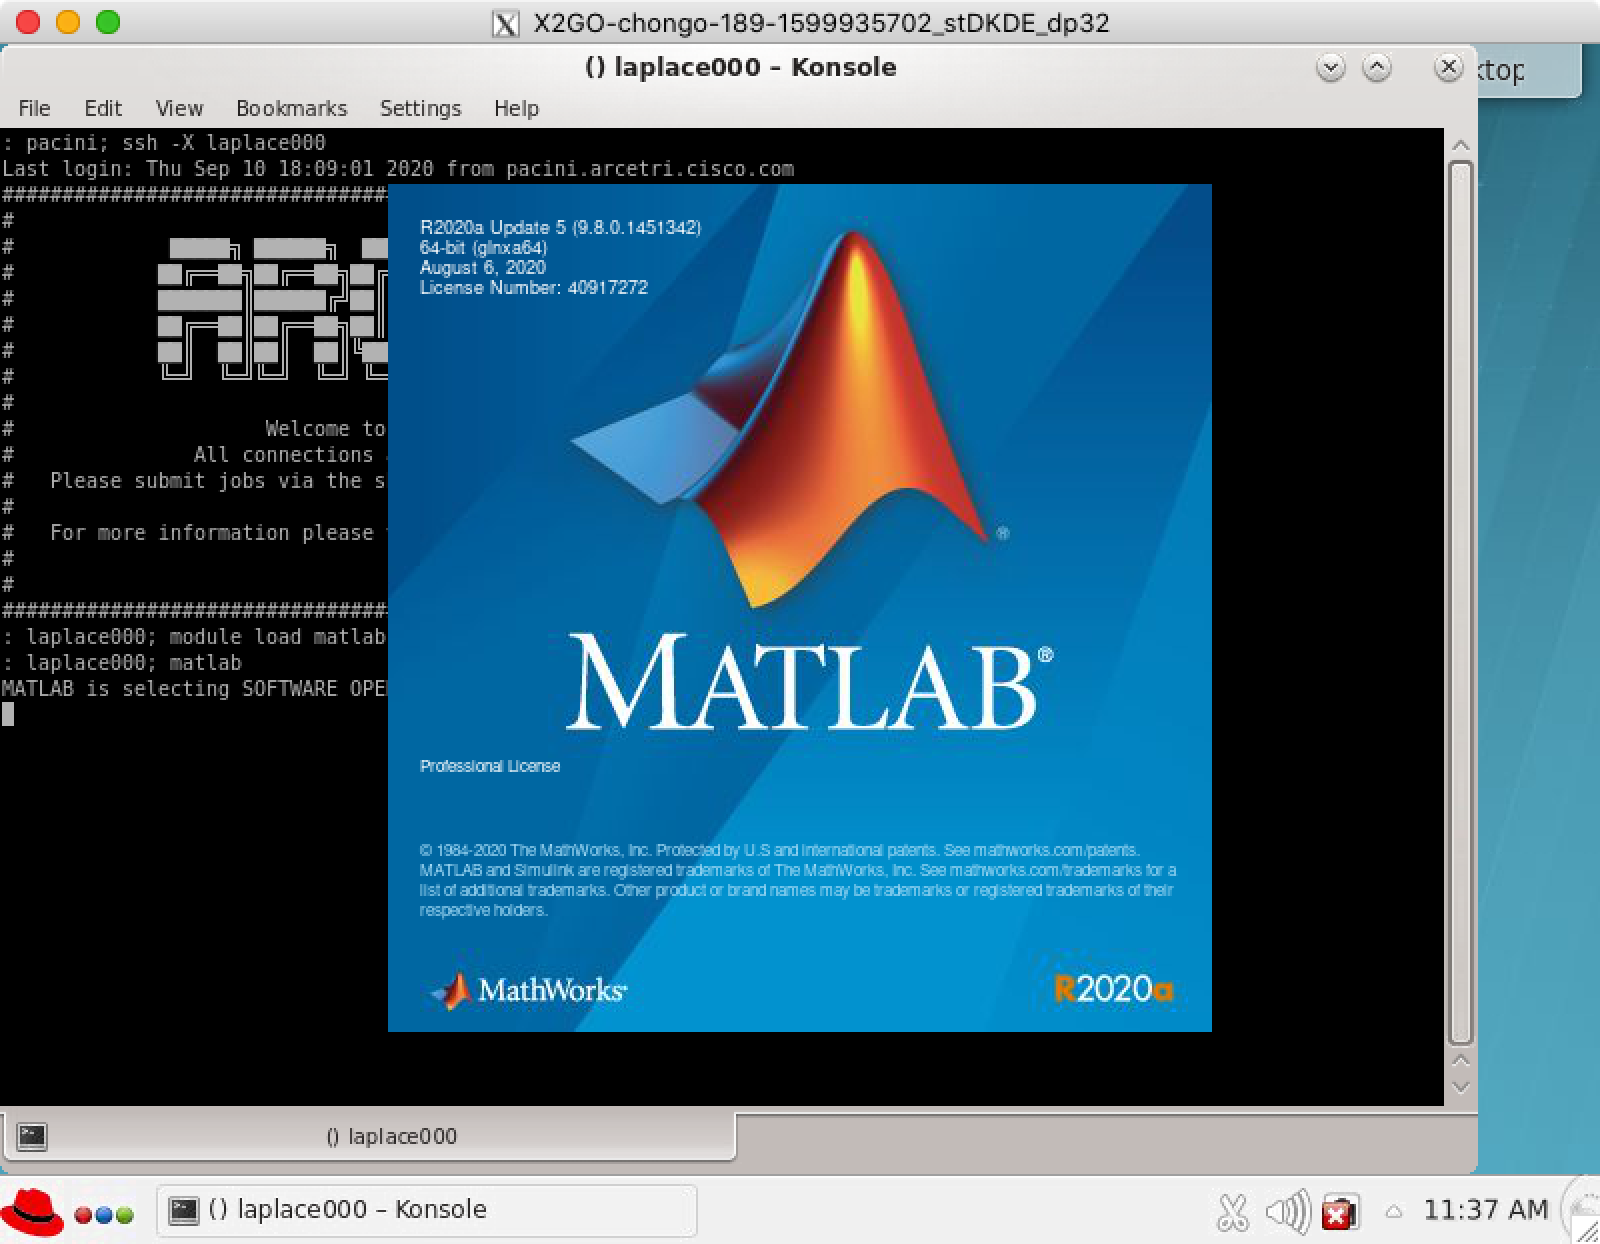1600x1244 pixels.
Task: Open the three-dot activities icon in panel
Action: (104, 1215)
